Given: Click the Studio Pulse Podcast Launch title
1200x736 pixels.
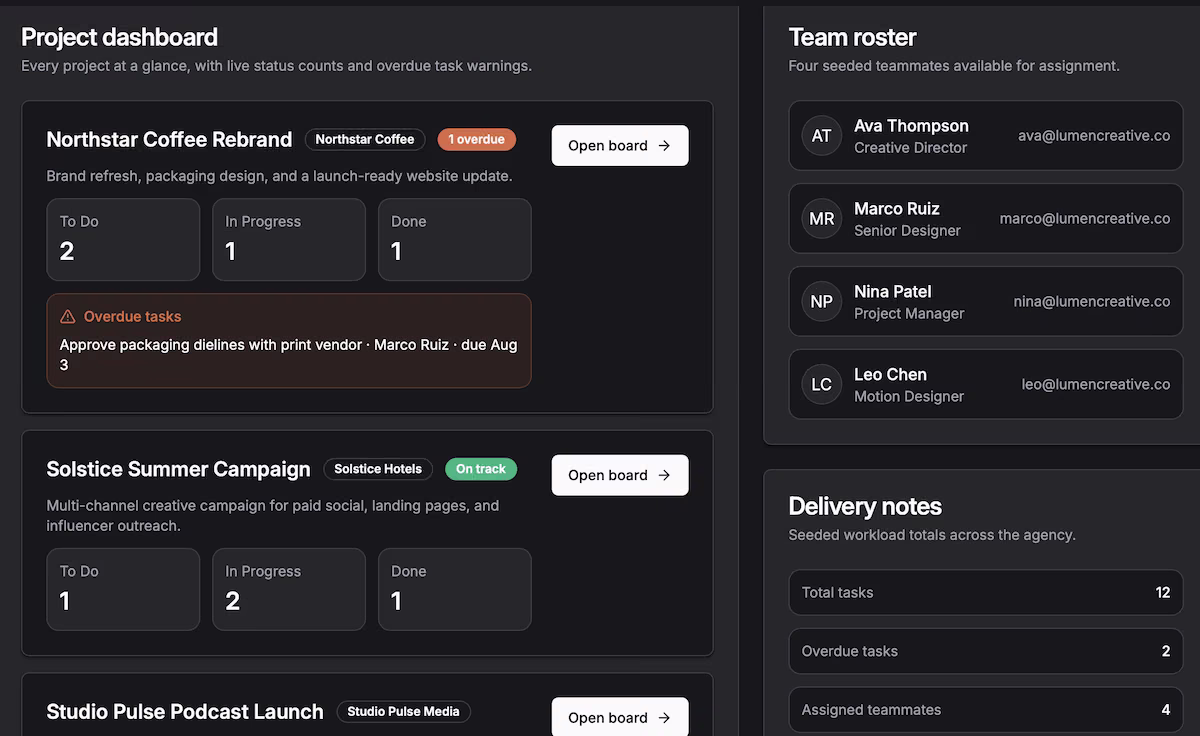Looking at the screenshot, I should pos(185,711).
